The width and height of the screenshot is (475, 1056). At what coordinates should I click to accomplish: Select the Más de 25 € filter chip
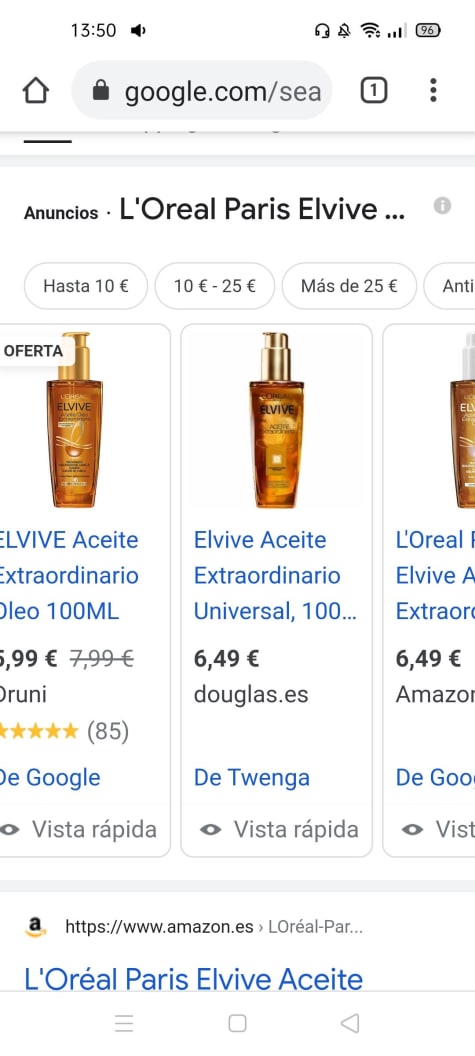(349, 286)
